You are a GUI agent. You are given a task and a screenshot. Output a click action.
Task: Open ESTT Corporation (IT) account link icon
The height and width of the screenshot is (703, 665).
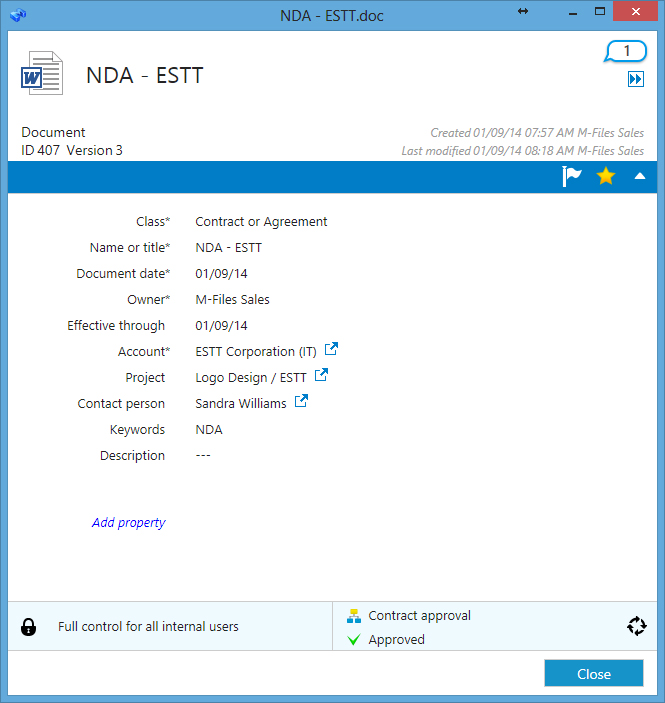tap(332, 350)
